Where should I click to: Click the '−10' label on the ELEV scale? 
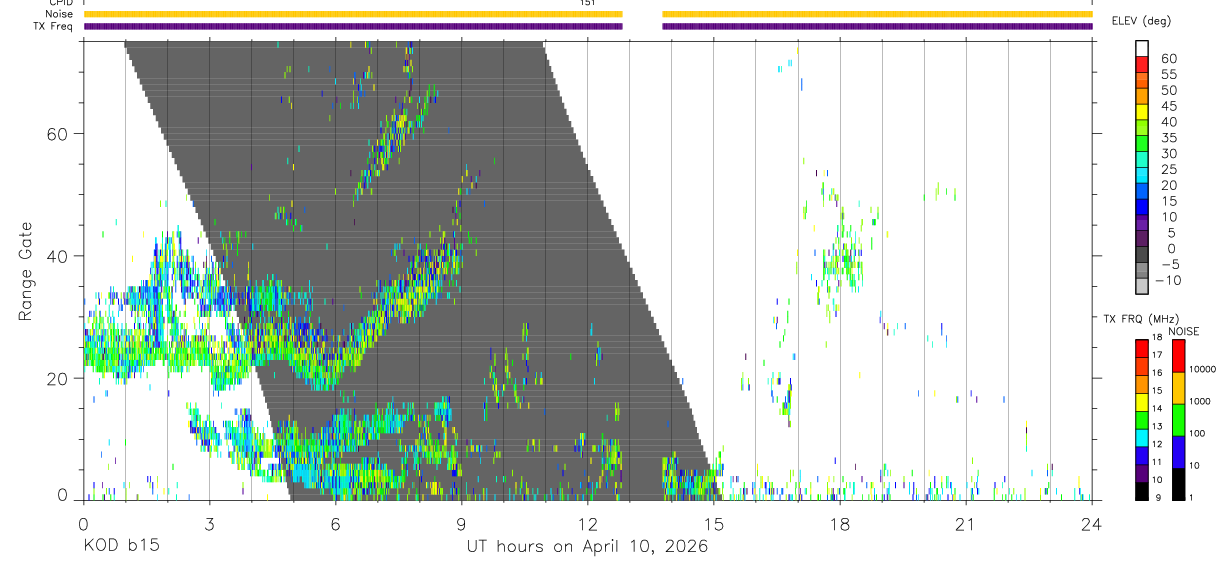(1168, 281)
